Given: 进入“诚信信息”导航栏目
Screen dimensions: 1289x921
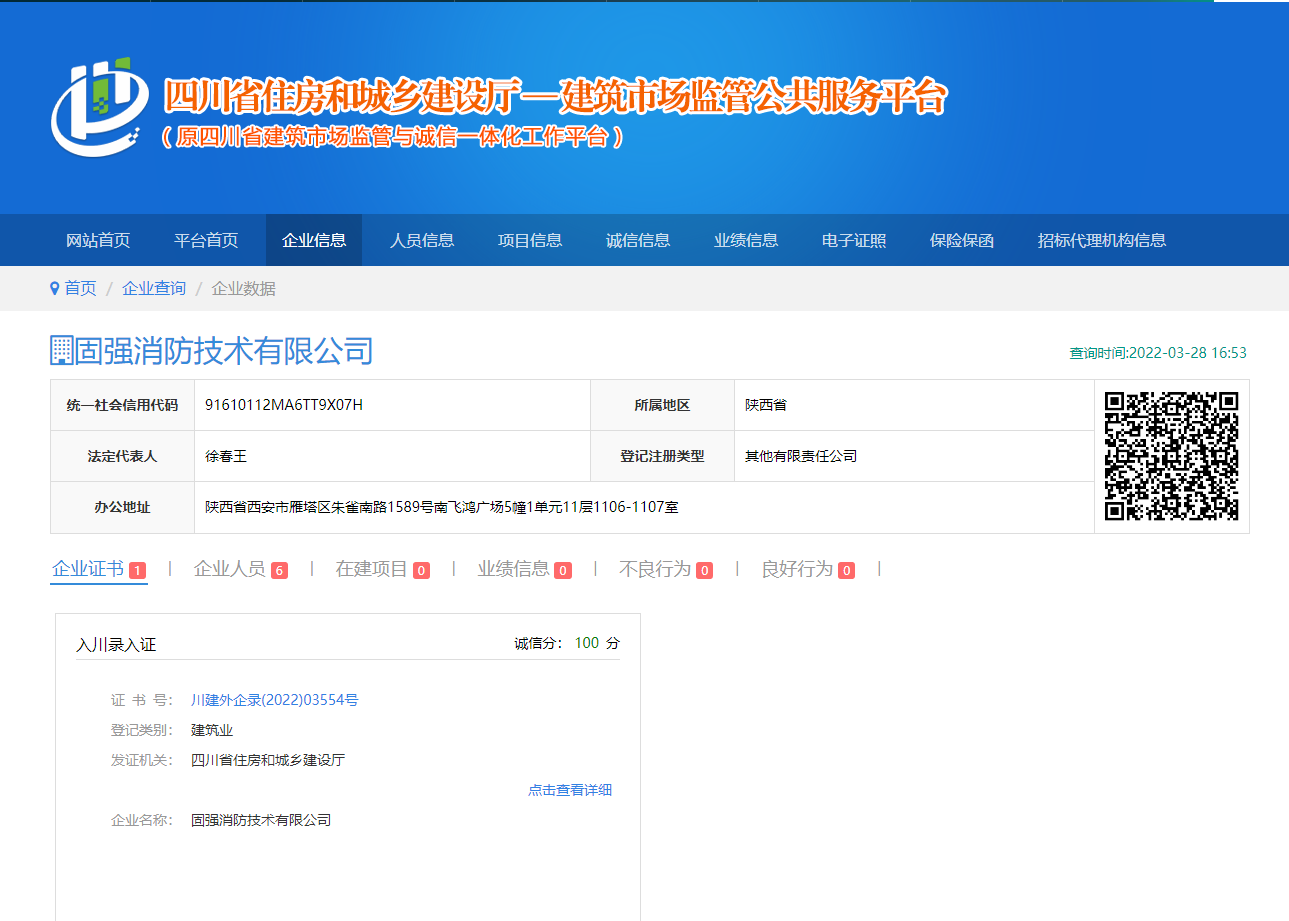Looking at the screenshot, I should 638,240.
